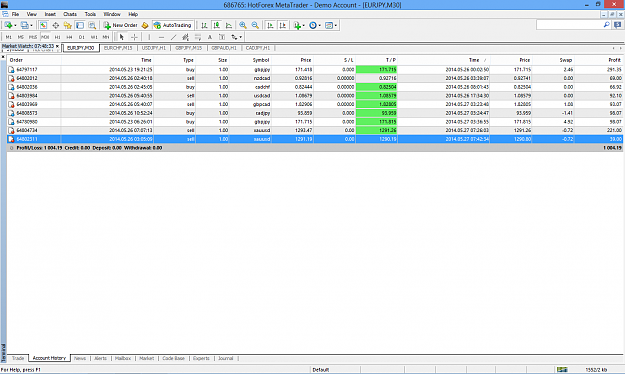Zoom in on the chart
Image resolution: width=625 pixels, height=374 pixels.
242,25
